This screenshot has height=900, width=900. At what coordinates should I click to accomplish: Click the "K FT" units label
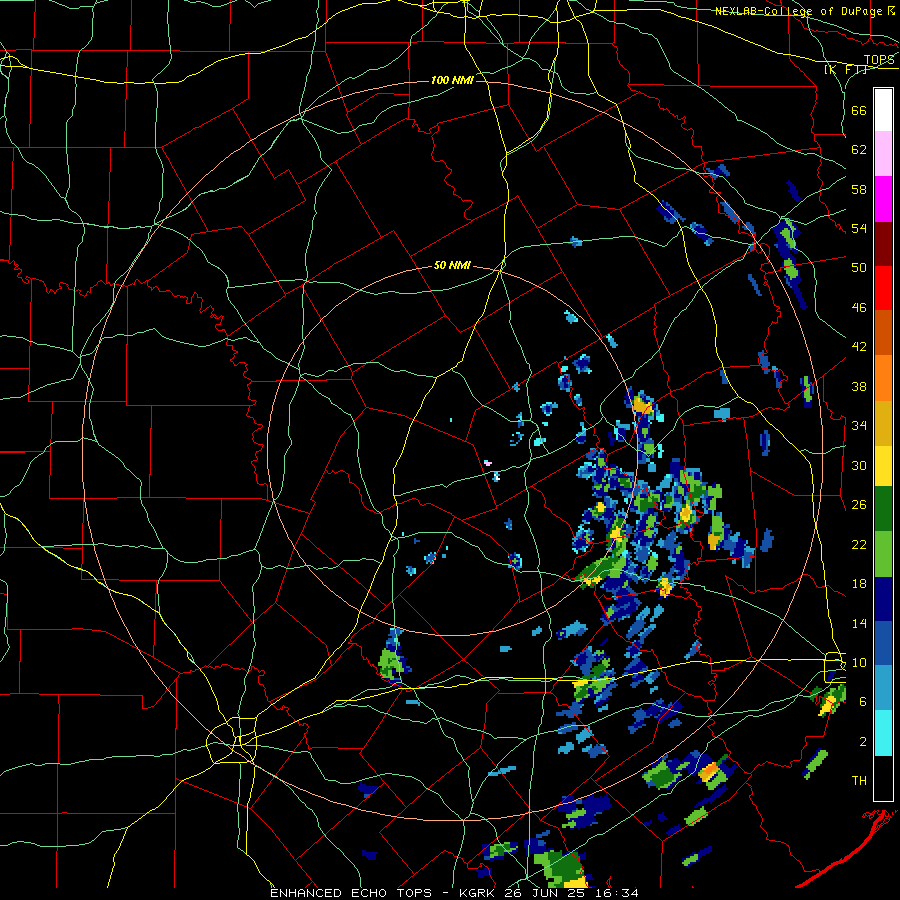click(846, 69)
